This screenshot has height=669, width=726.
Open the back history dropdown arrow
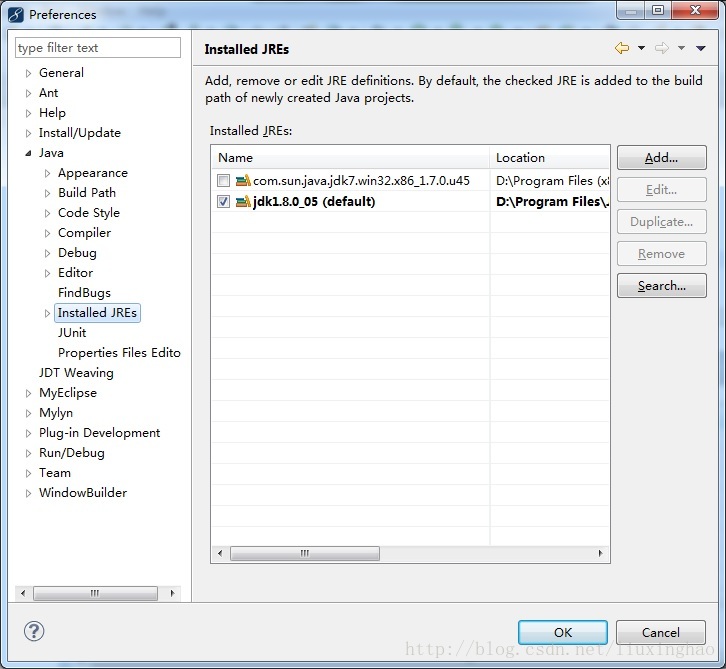coord(641,48)
